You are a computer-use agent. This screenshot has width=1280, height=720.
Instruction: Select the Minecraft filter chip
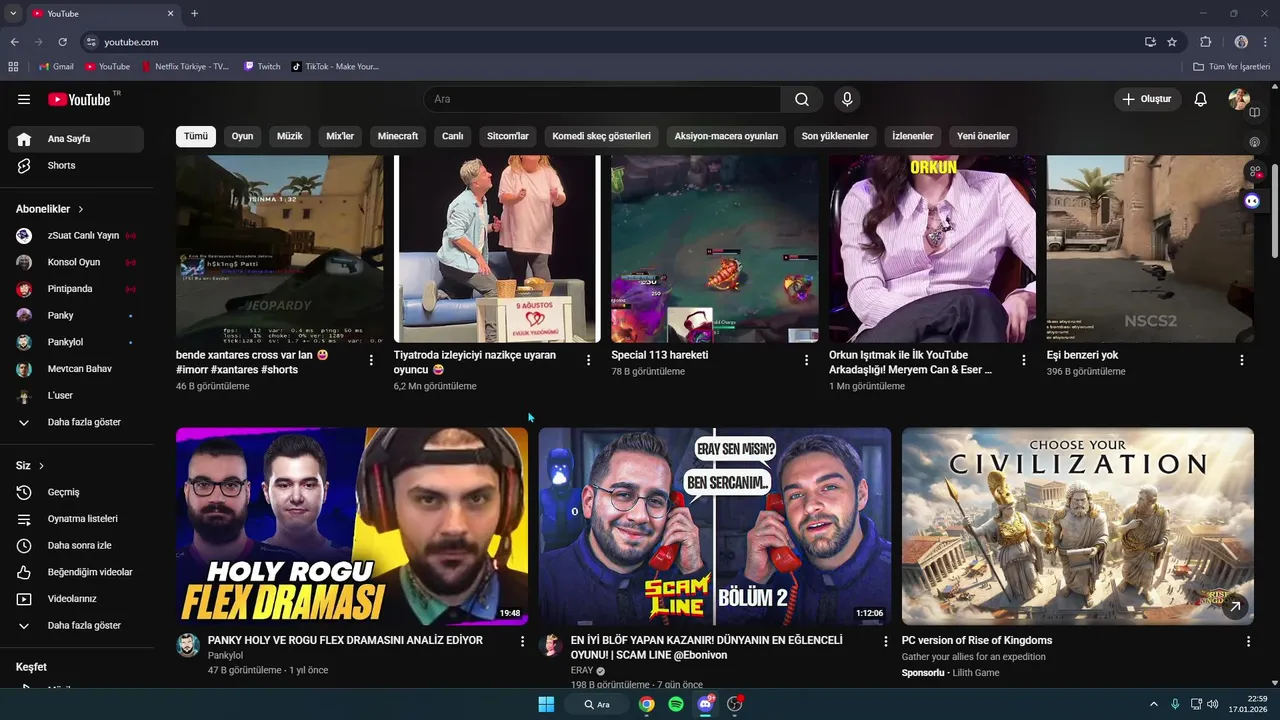click(x=398, y=136)
